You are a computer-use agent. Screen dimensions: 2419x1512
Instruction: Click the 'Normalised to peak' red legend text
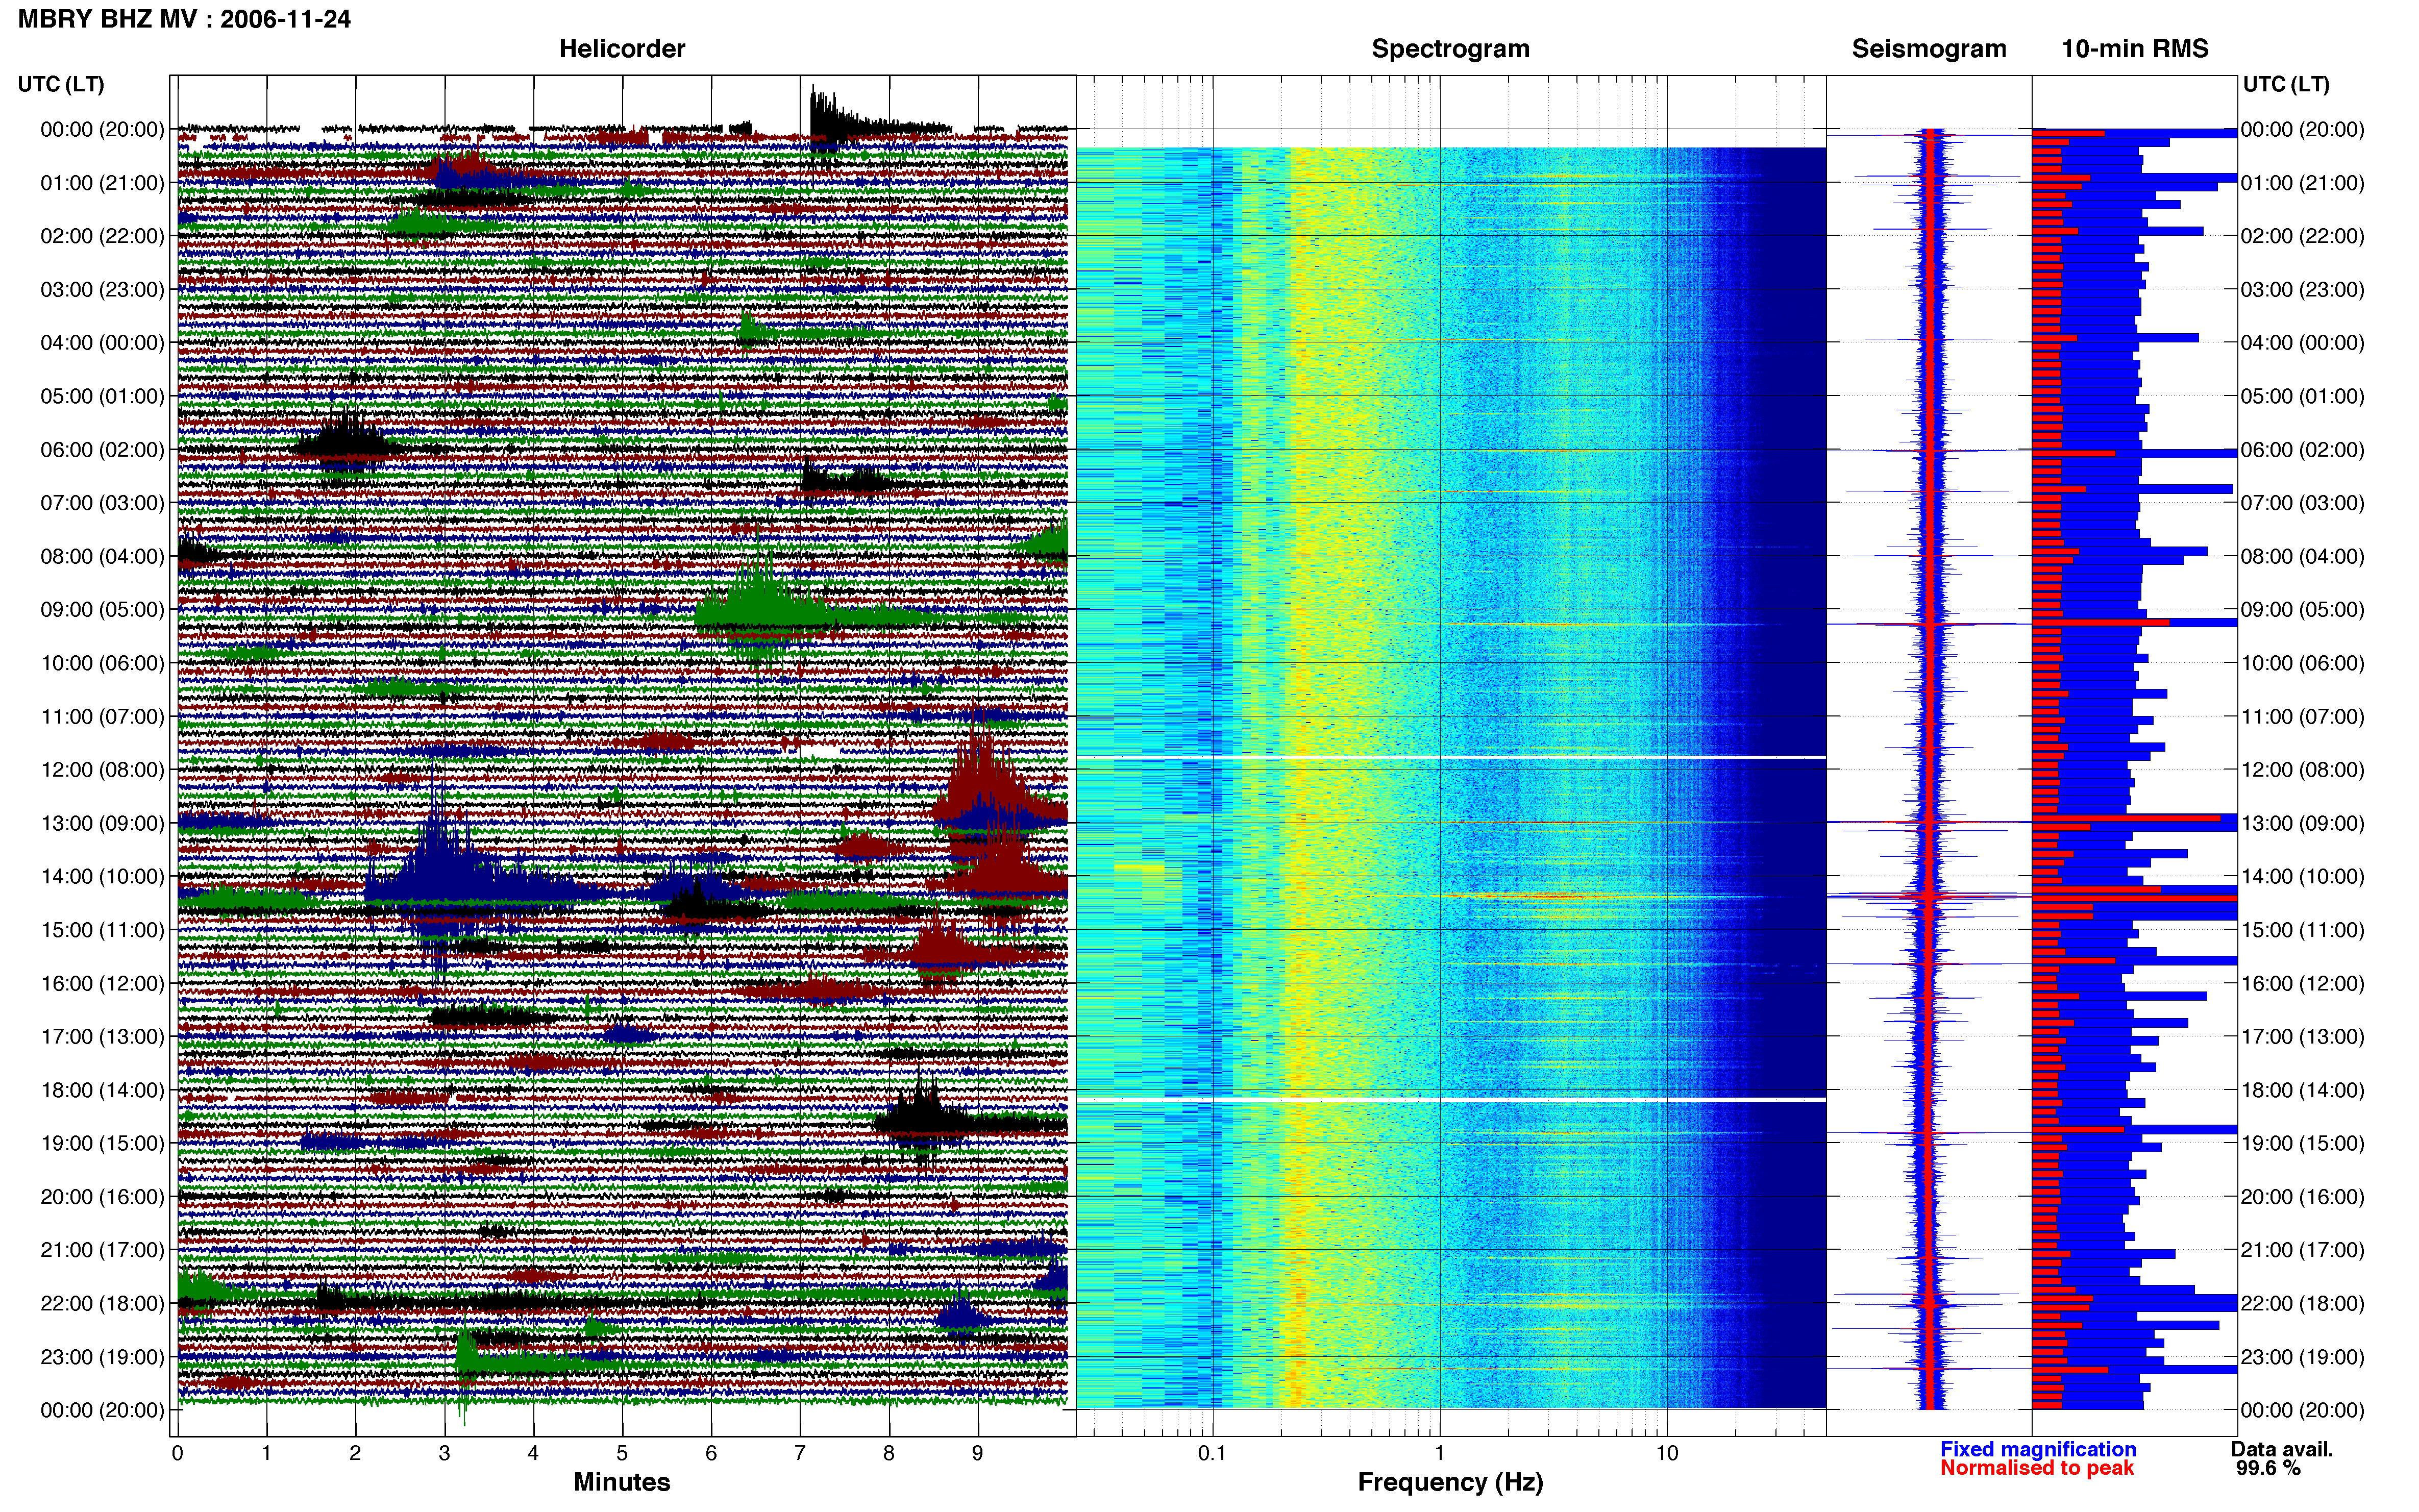2037,1468
